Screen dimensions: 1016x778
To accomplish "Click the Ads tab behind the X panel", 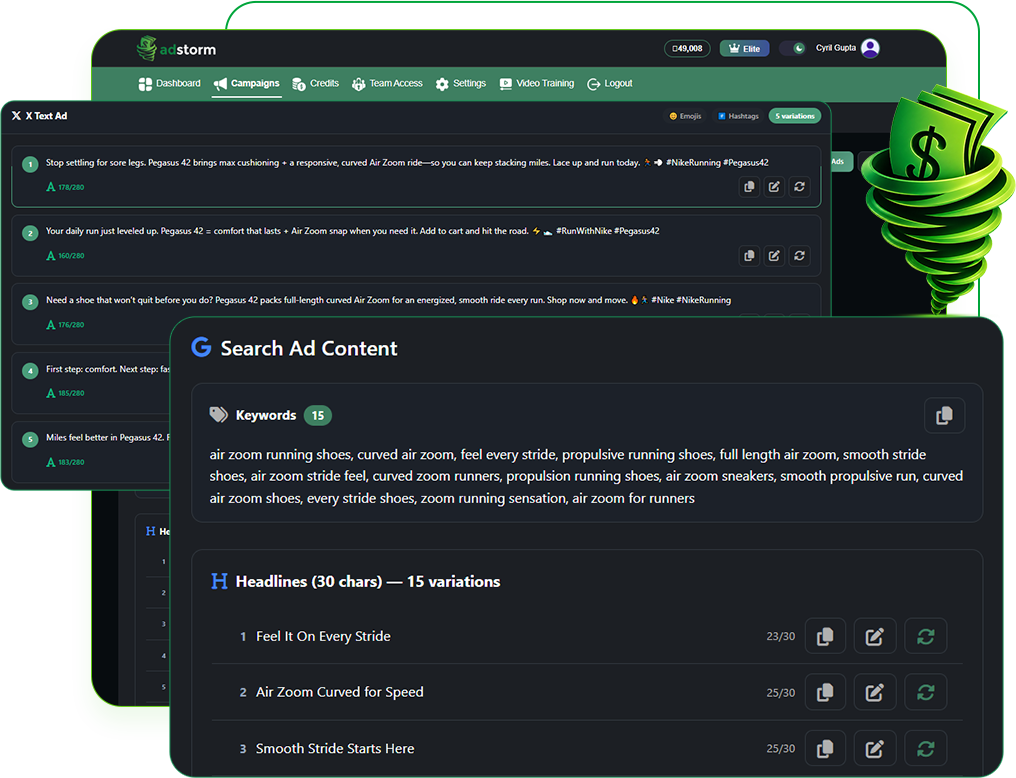I will [x=840, y=162].
